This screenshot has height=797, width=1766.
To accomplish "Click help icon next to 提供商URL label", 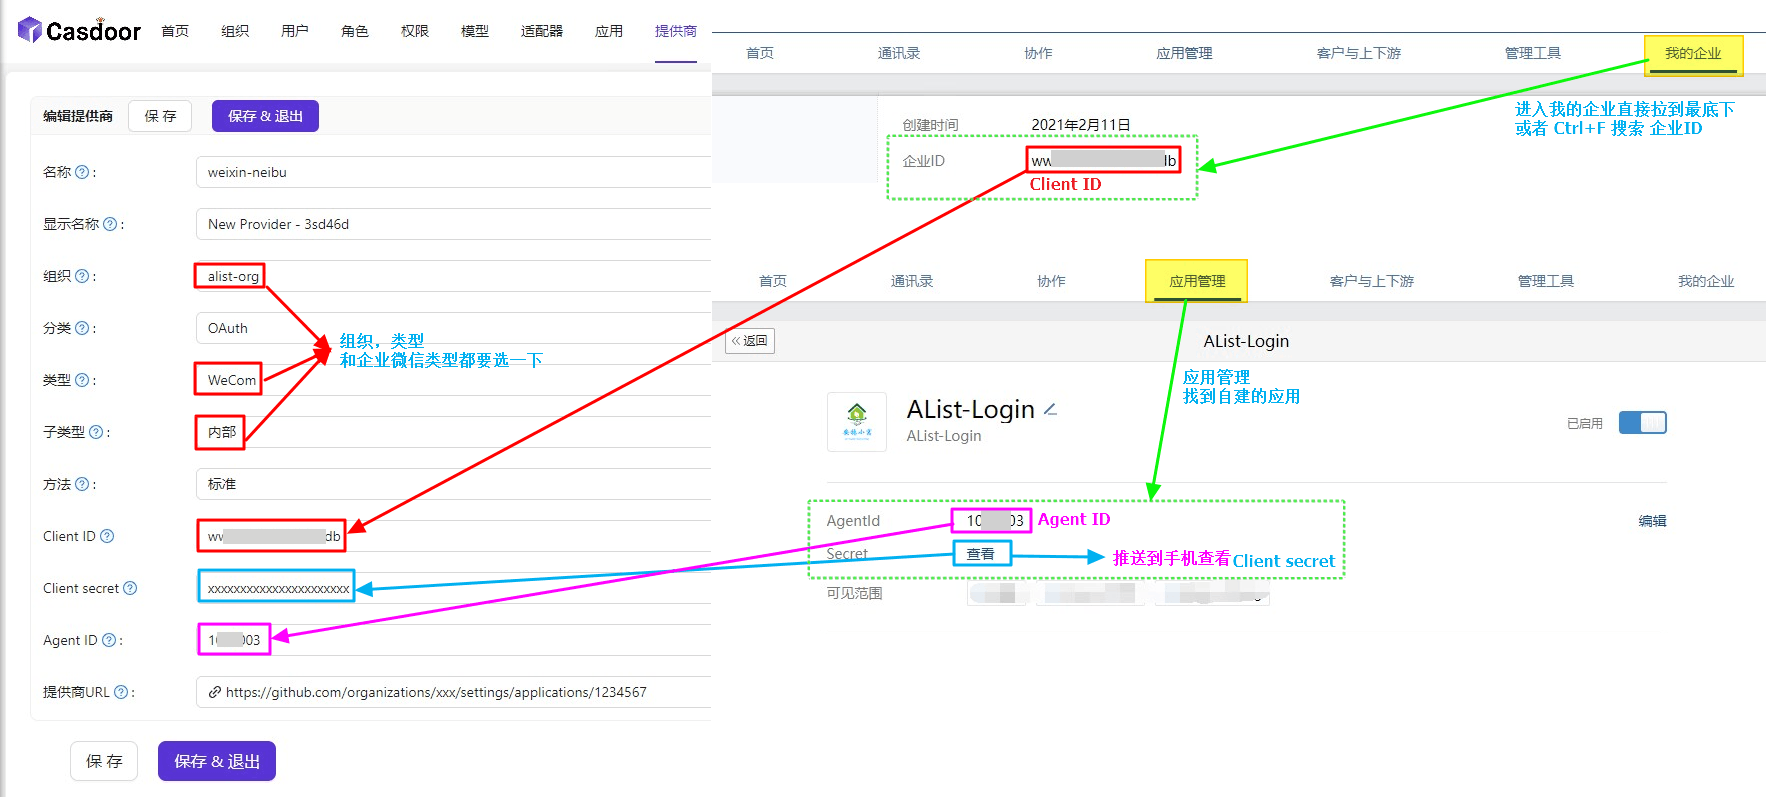I will point(121,692).
